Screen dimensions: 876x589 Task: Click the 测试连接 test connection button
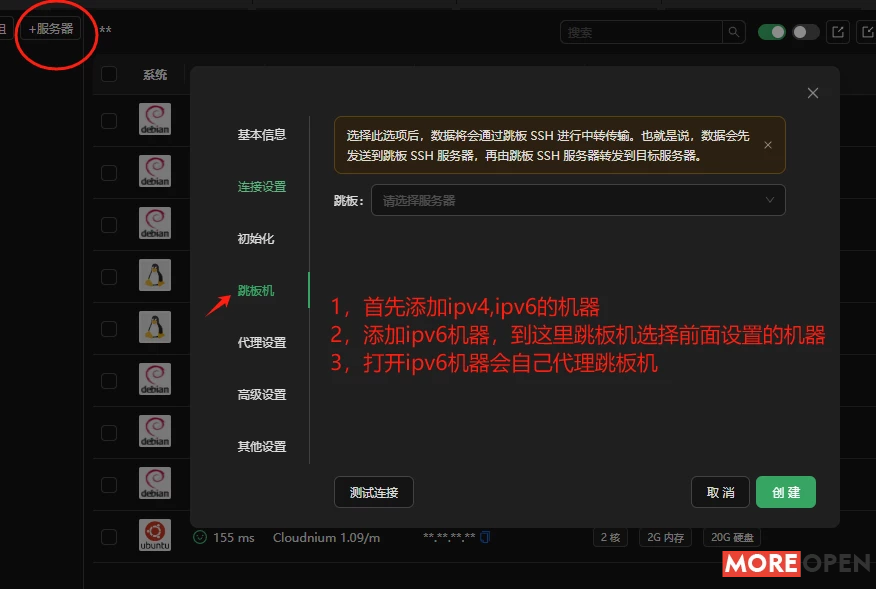(373, 492)
